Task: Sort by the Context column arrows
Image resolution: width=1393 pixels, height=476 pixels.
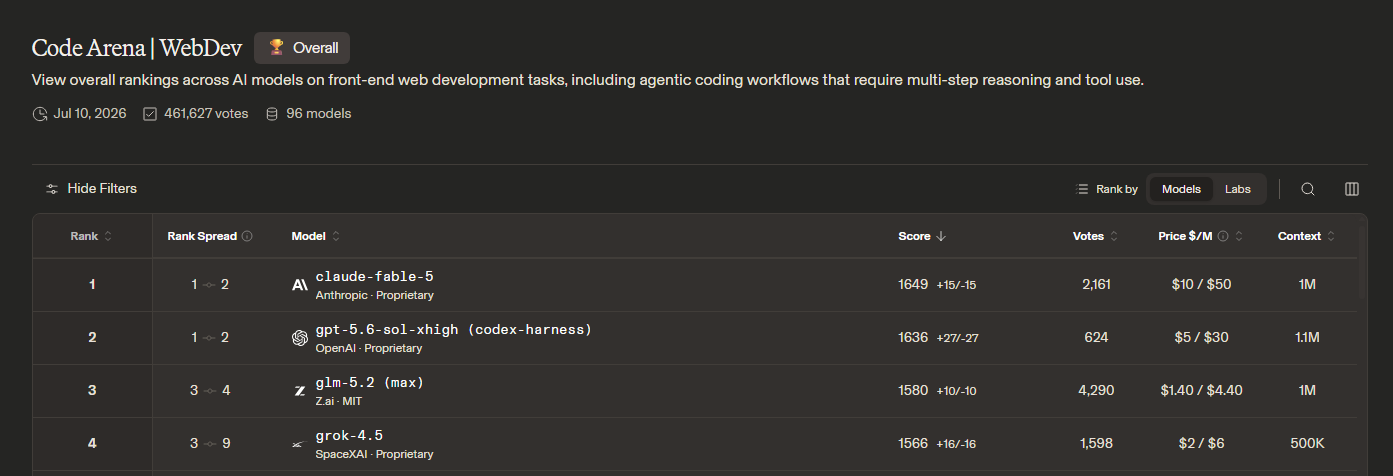Action: click(1331, 237)
